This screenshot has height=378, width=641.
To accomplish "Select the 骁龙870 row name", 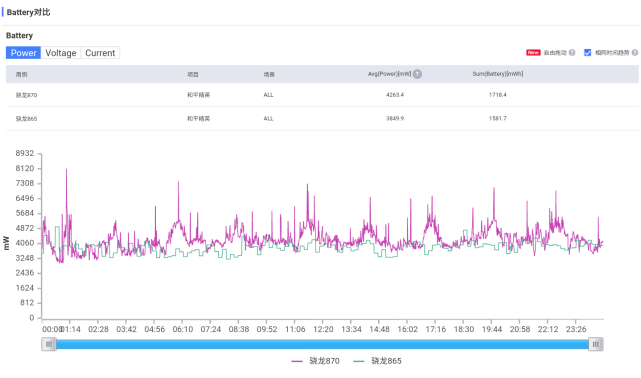I will (x=26, y=95).
